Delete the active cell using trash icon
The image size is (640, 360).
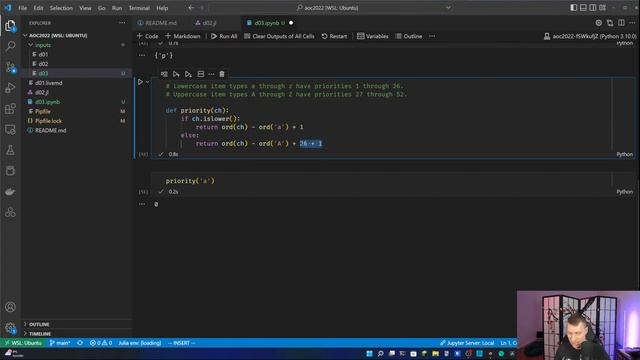tap(222, 74)
